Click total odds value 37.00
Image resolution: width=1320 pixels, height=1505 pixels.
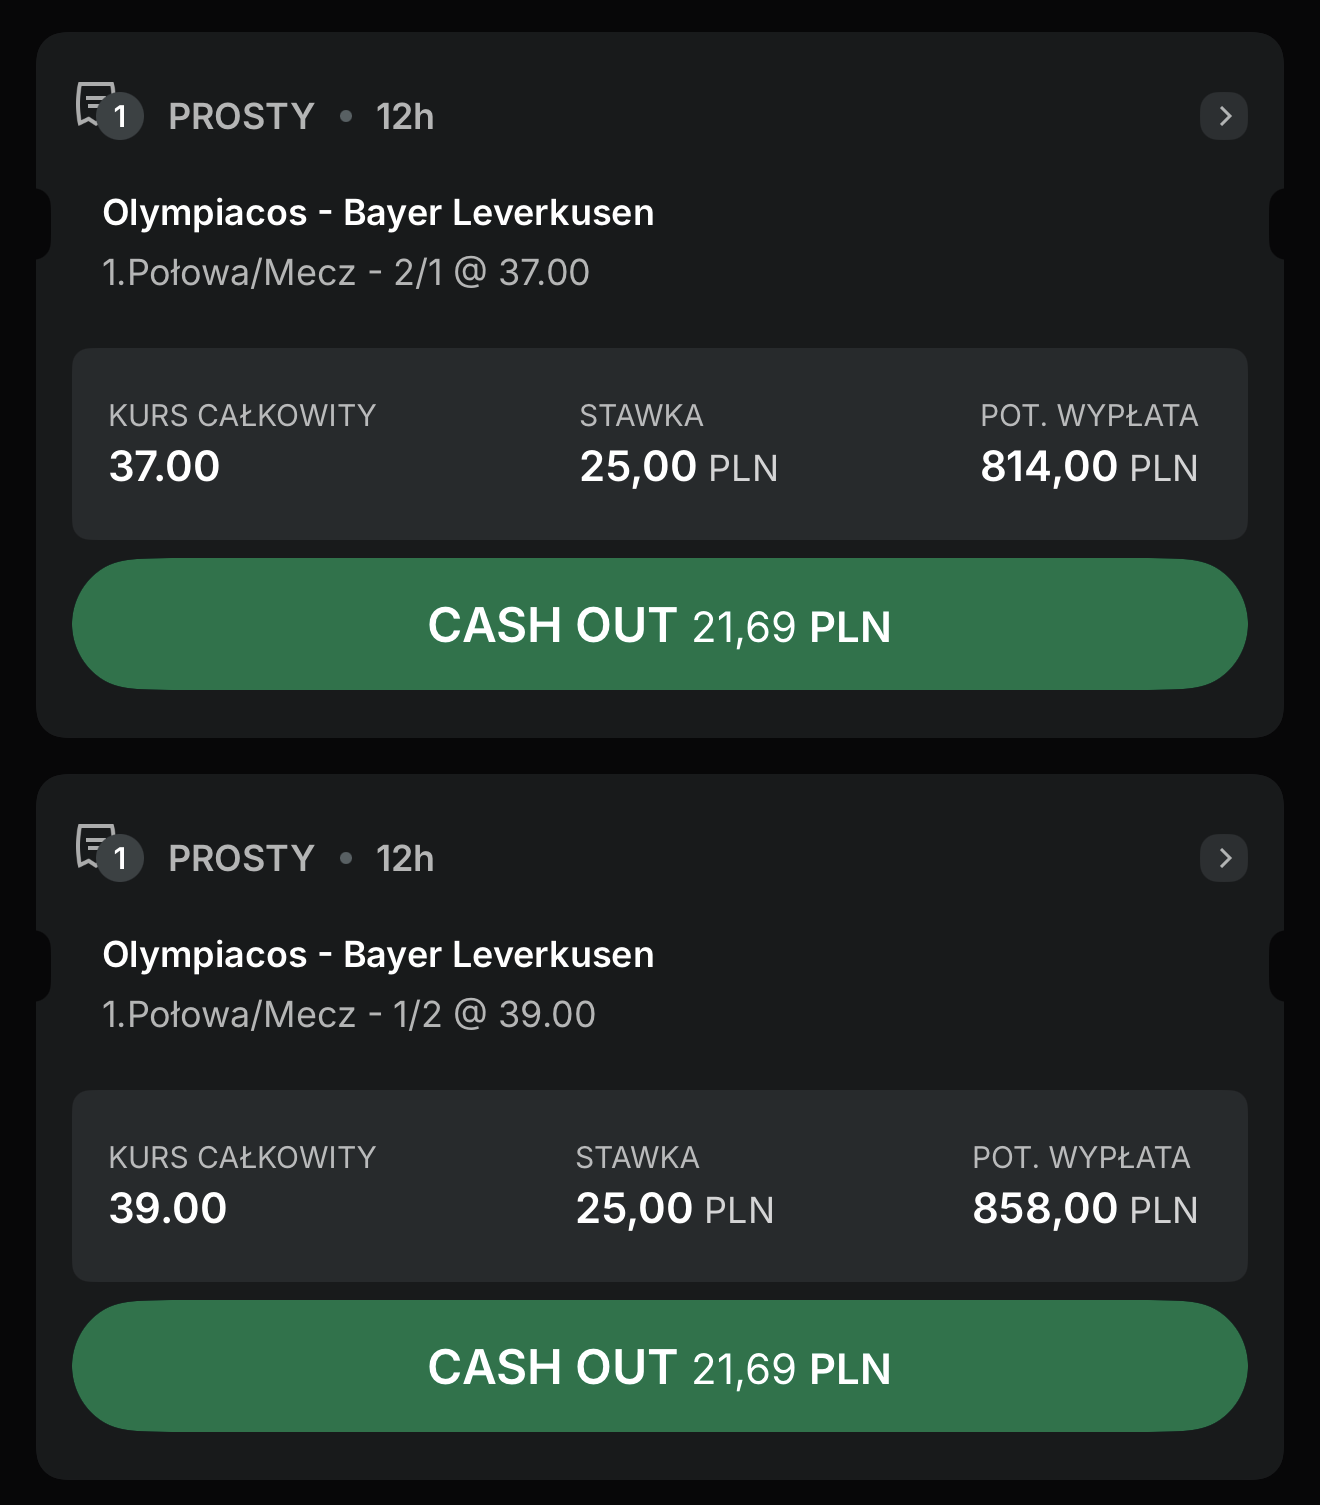(164, 467)
